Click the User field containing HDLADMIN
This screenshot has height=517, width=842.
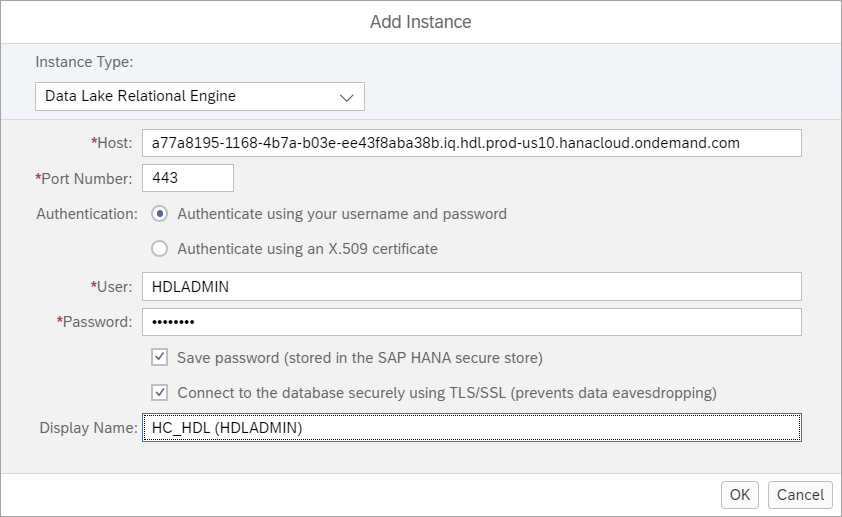[x=471, y=287]
